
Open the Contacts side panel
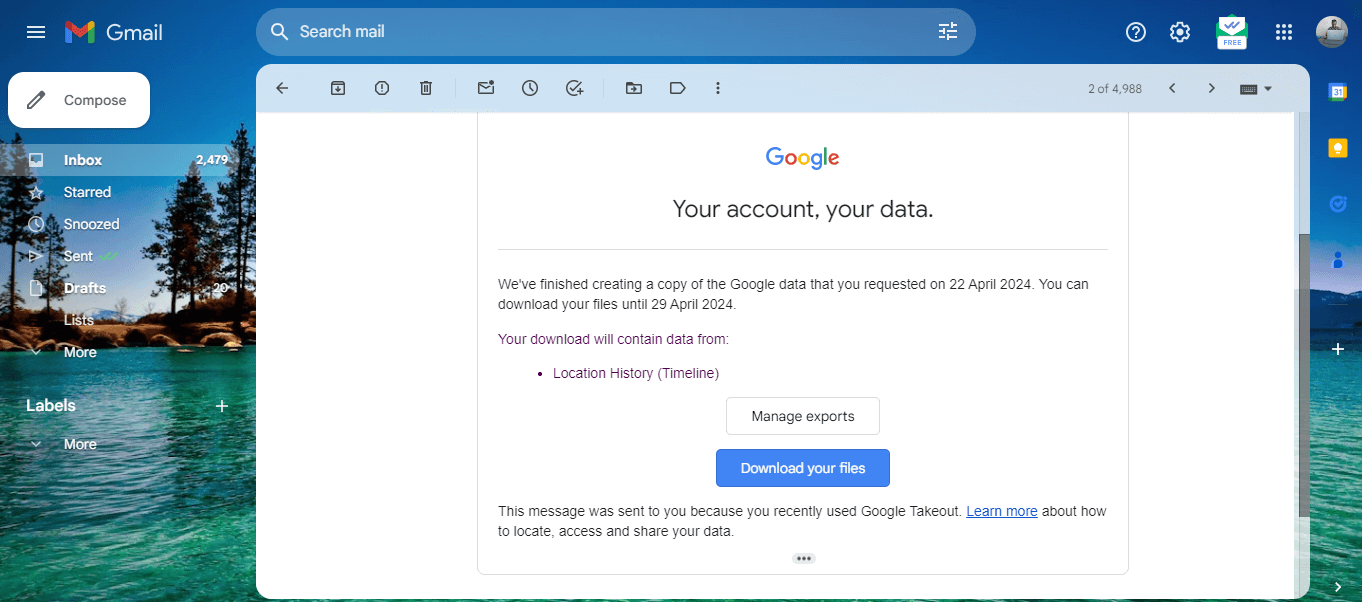[x=1338, y=259]
